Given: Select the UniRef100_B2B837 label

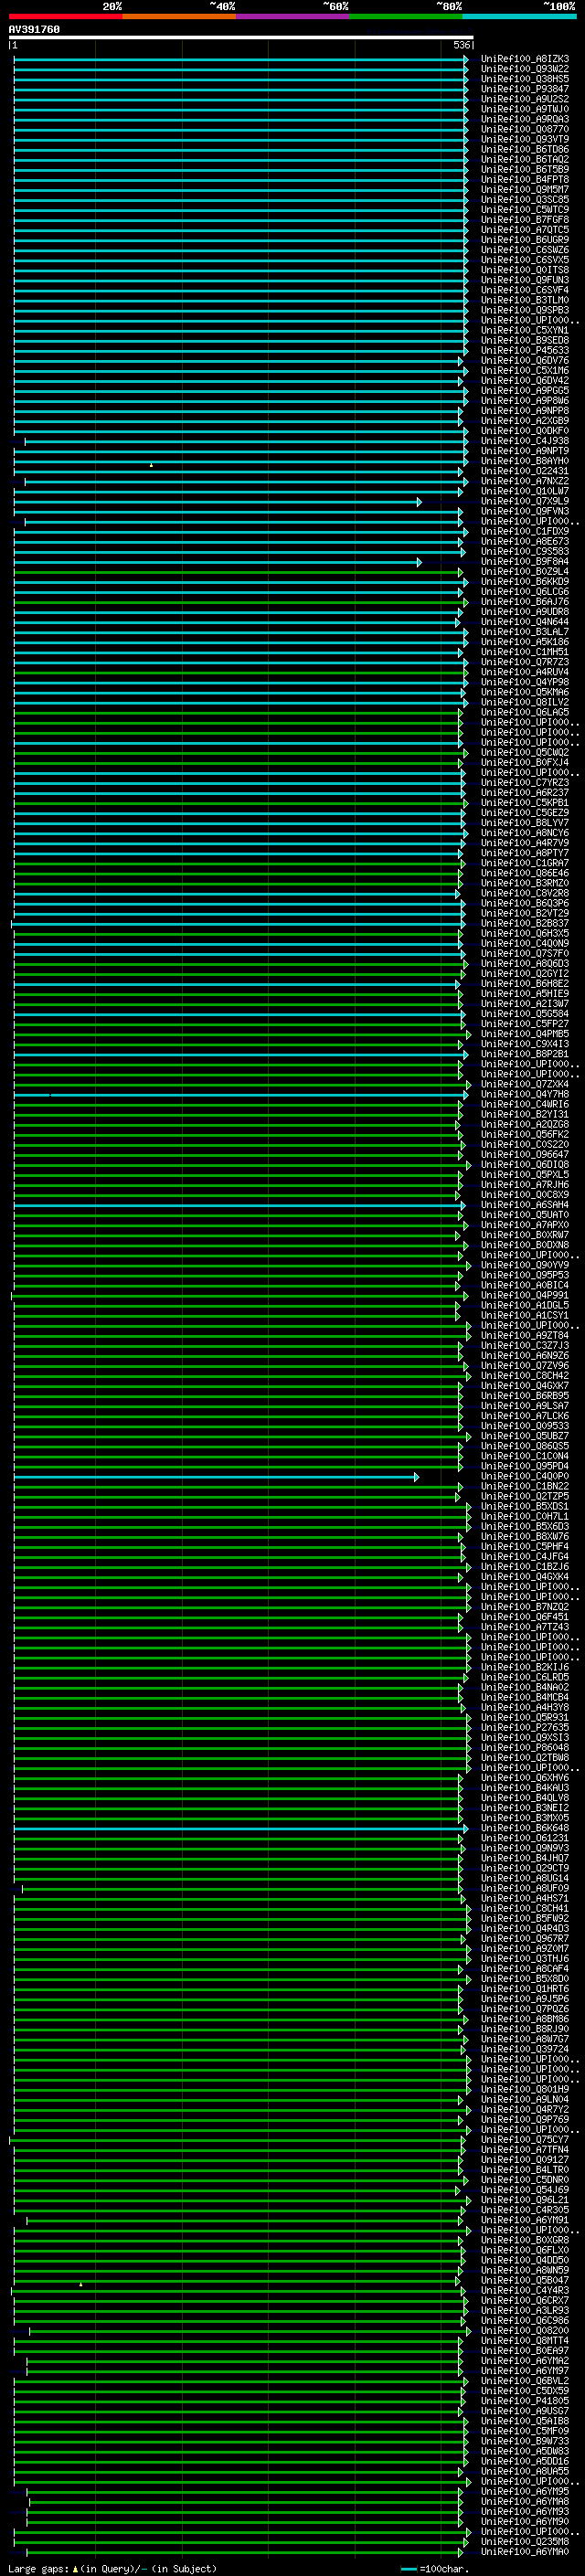Looking at the screenshot, I should click(x=525, y=924).
